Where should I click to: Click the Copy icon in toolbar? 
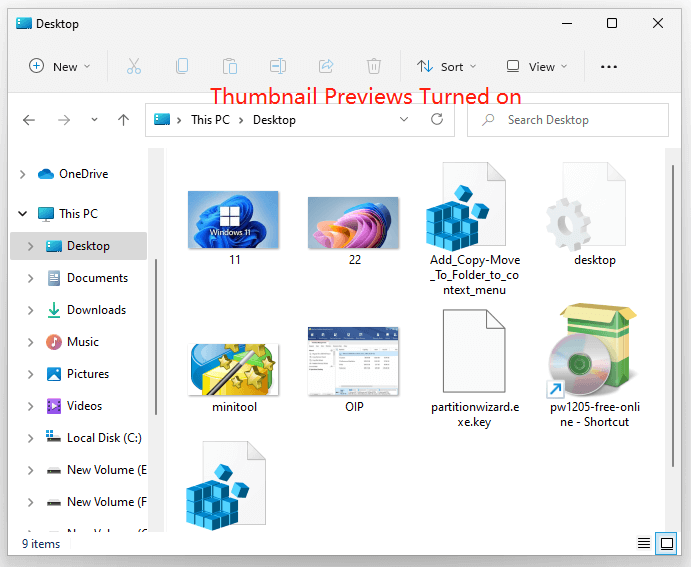pyautogui.click(x=182, y=66)
